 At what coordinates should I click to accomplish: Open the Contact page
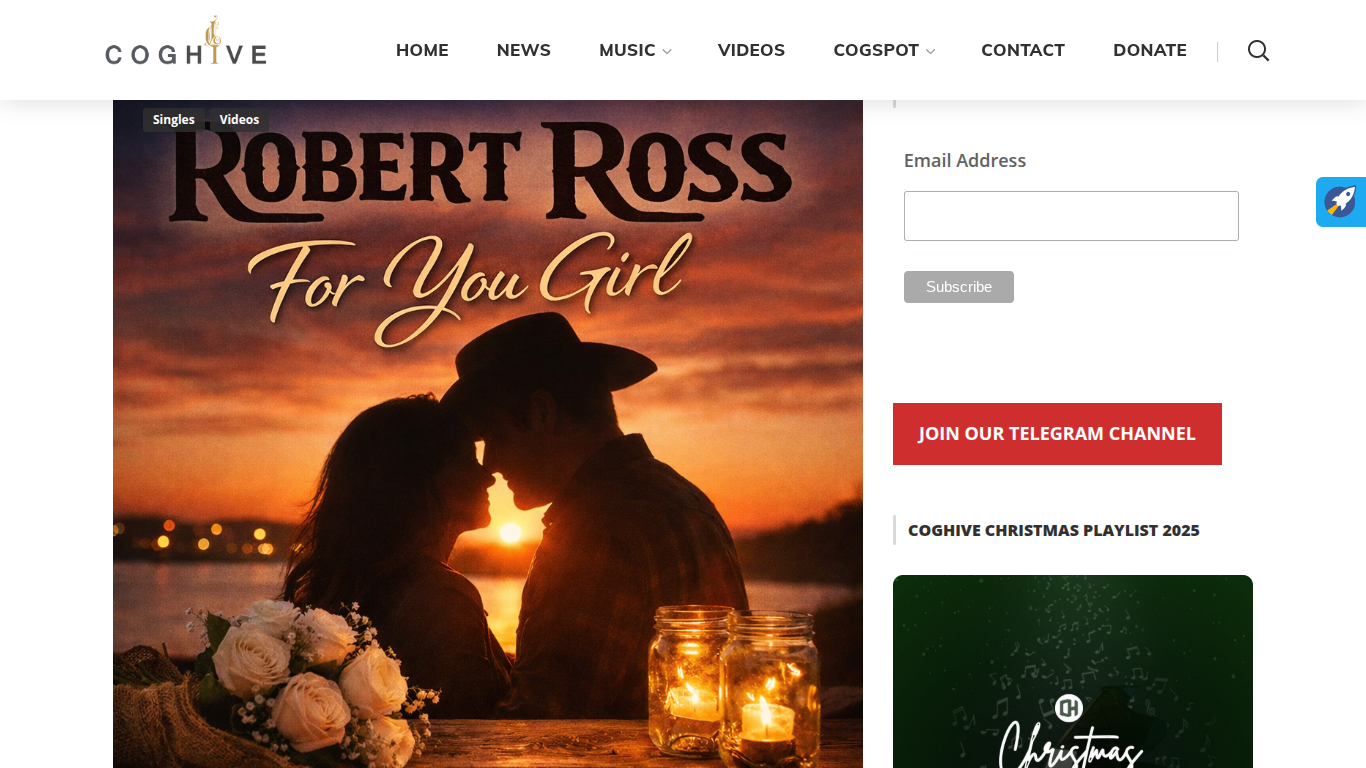[x=1023, y=50]
